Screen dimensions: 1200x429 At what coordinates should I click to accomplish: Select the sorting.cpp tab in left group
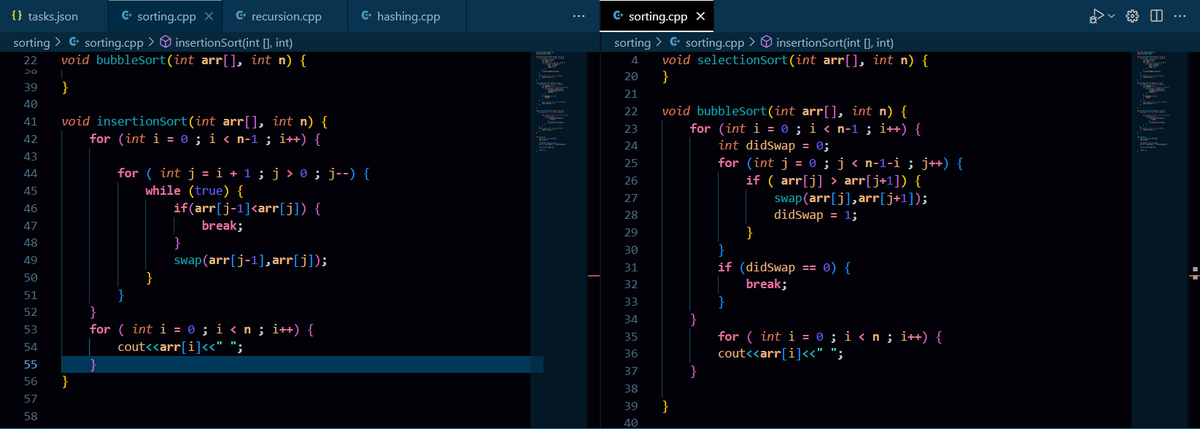[x=166, y=17]
